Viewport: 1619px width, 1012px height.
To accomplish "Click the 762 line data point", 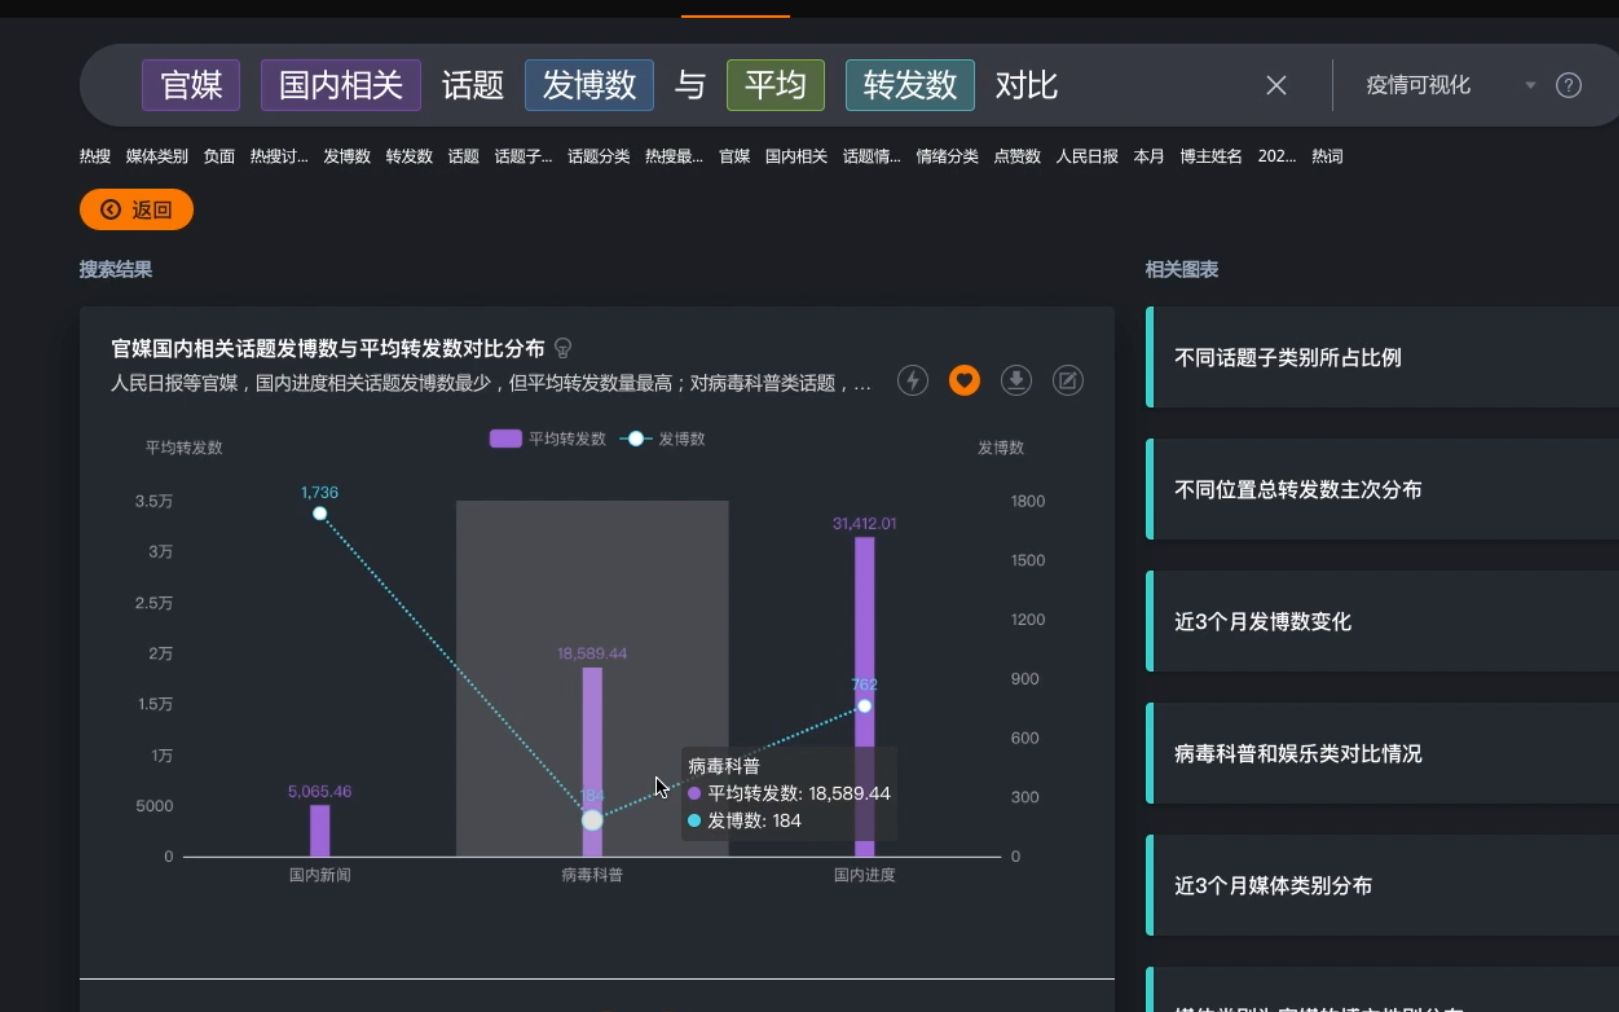I will (864, 706).
